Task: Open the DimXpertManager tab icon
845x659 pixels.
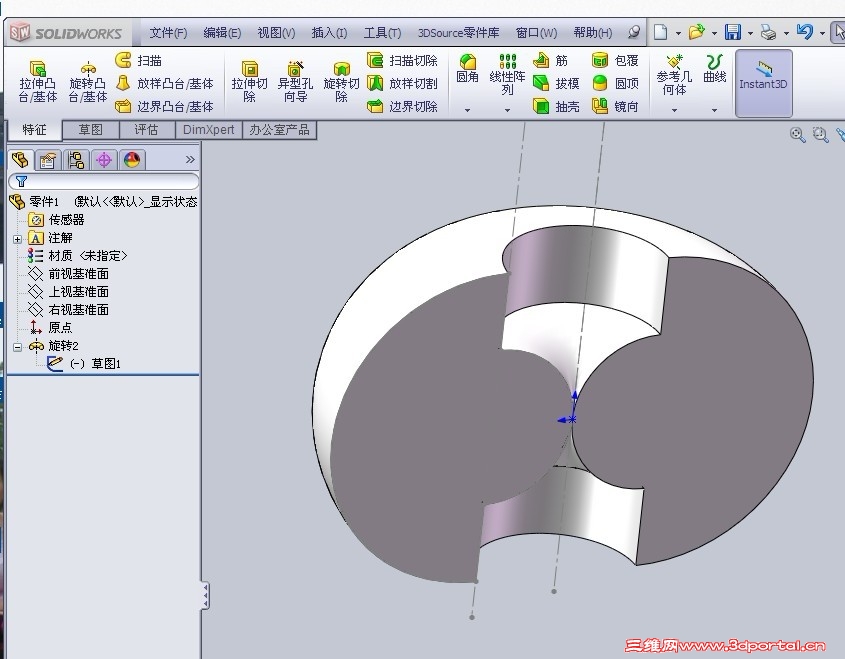Action: pyautogui.click(x=104, y=160)
